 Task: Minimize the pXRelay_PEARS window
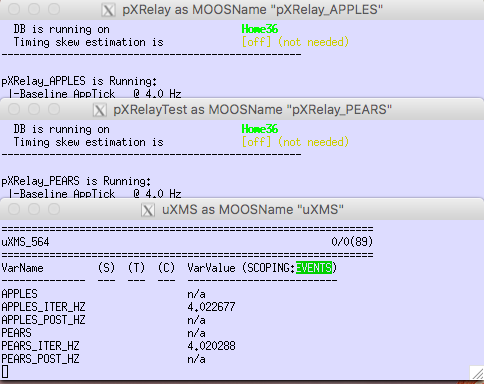tap(34, 109)
